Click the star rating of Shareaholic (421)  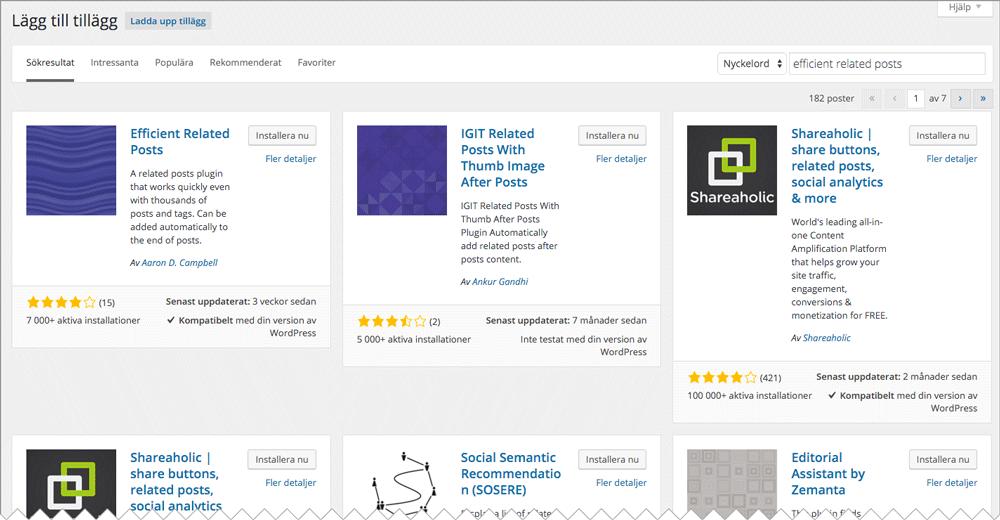tap(722, 378)
